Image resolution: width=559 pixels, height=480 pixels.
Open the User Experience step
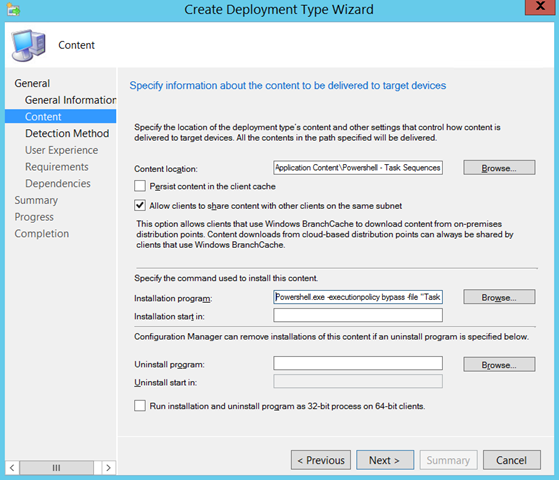pyautogui.click(x=61, y=150)
